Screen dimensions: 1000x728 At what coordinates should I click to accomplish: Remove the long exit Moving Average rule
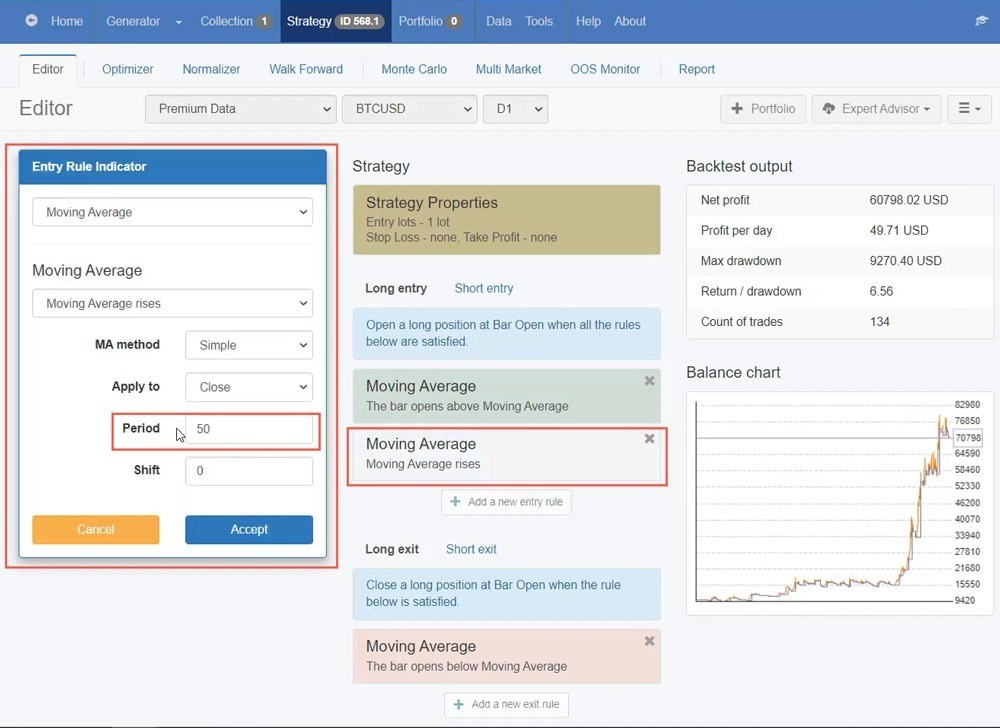[649, 641]
